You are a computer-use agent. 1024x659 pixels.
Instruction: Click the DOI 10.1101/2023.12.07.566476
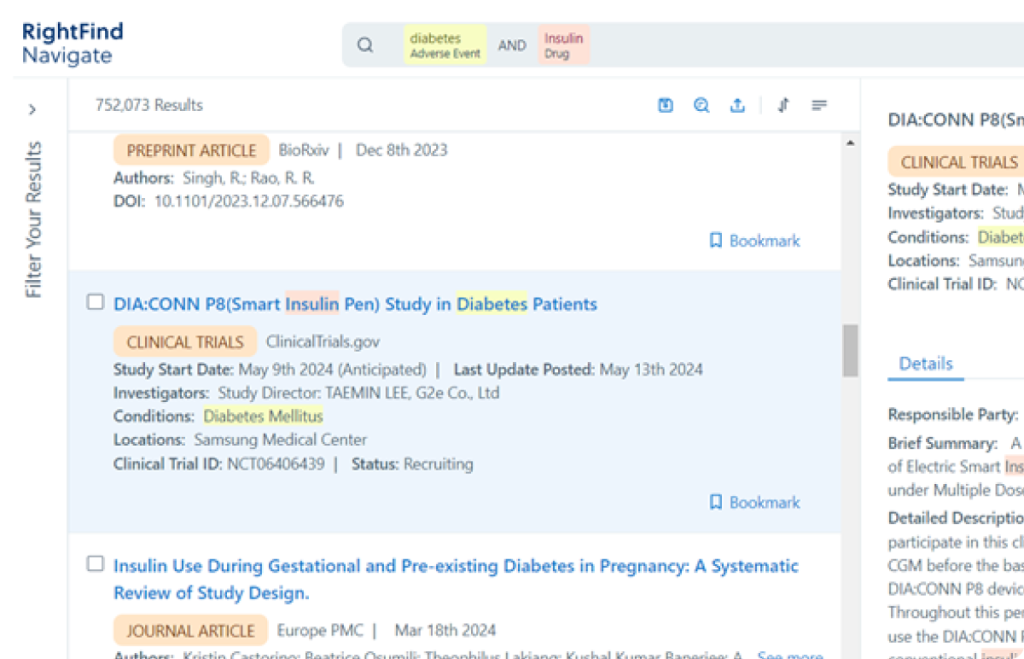click(x=249, y=201)
